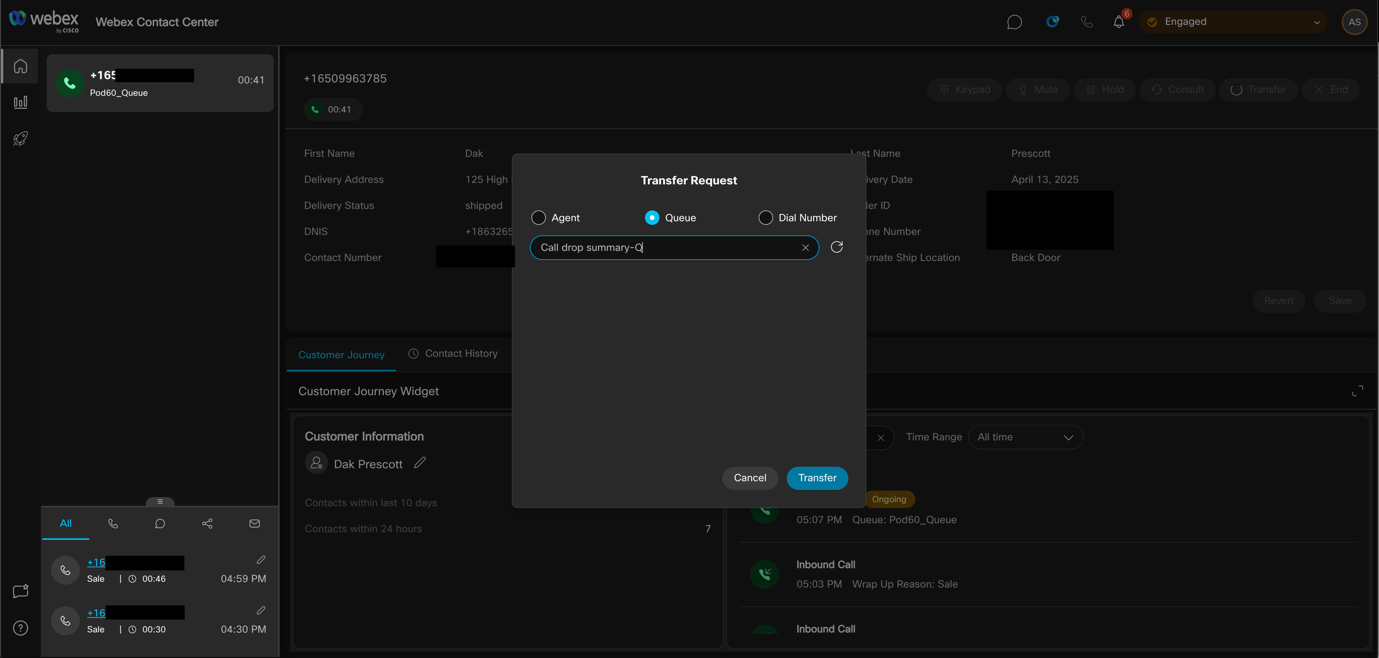Viewport: 1379px width, 658px height.
Task: Click the Home icon in left sidebar
Action: 20,66
